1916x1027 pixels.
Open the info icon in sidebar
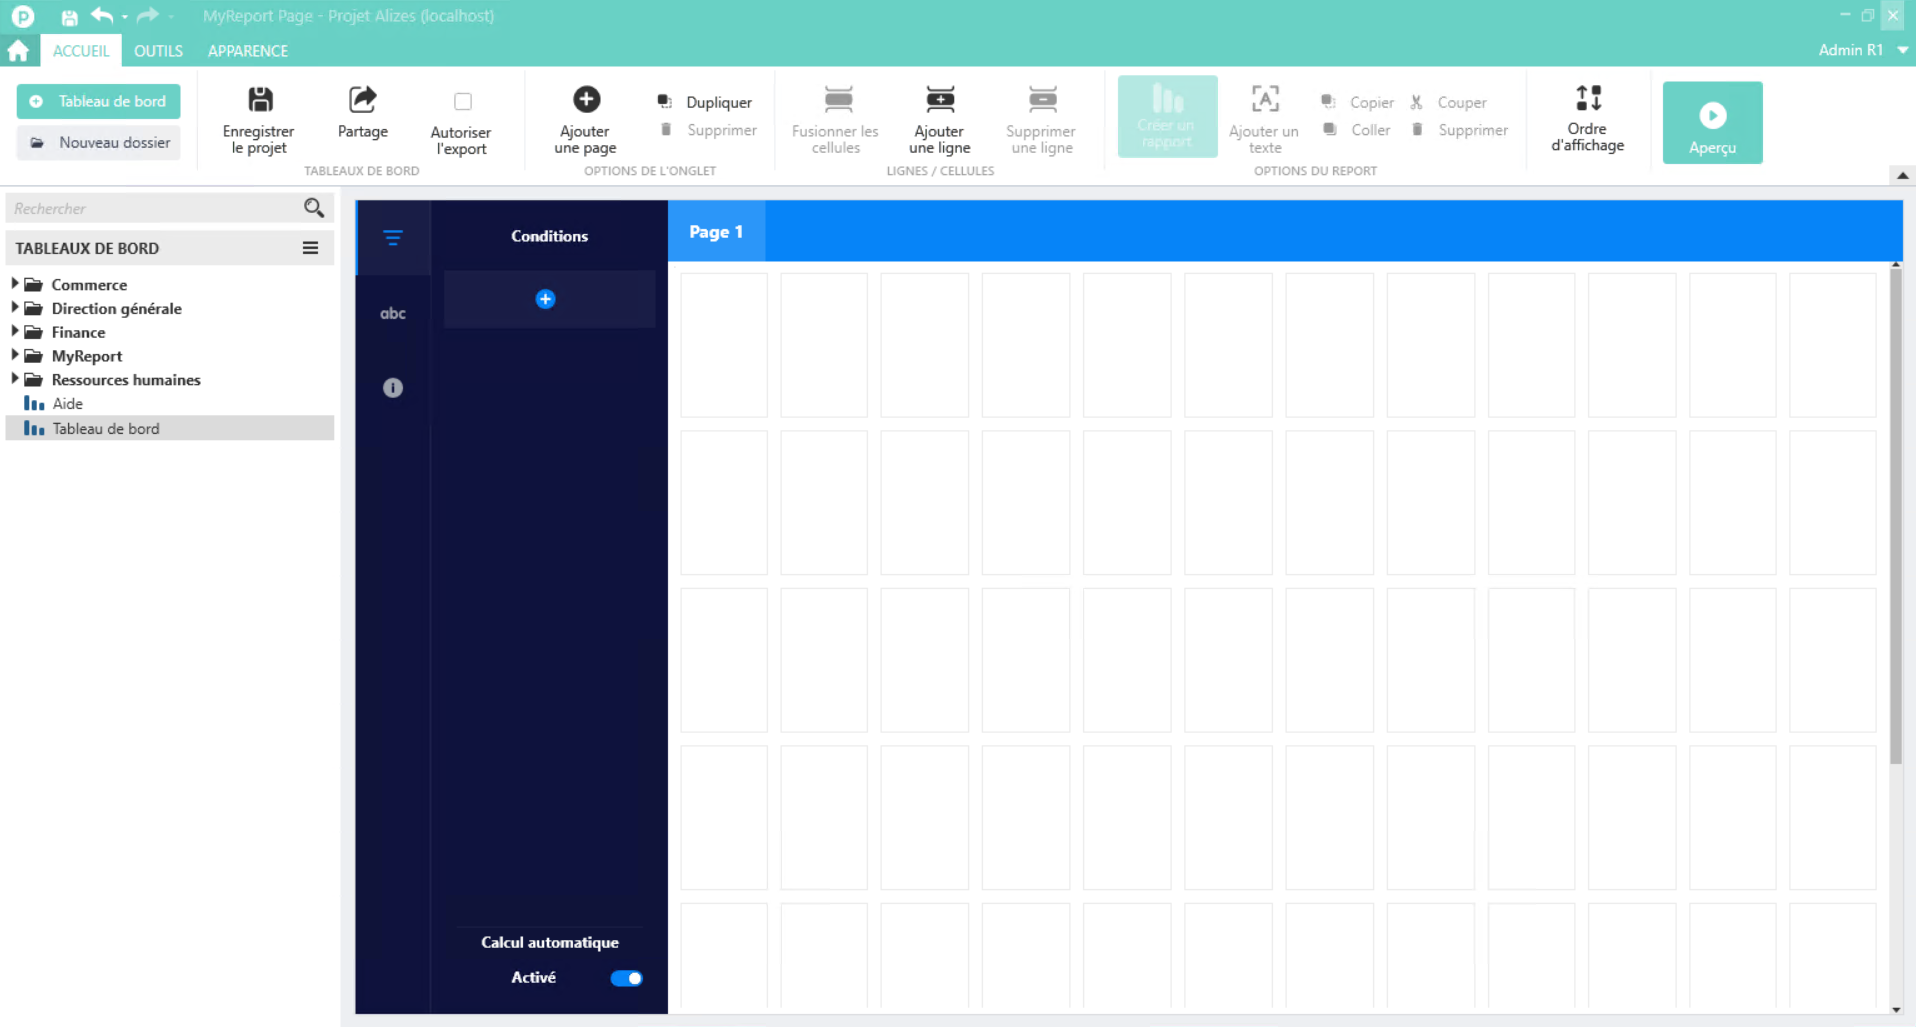(393, 388)
